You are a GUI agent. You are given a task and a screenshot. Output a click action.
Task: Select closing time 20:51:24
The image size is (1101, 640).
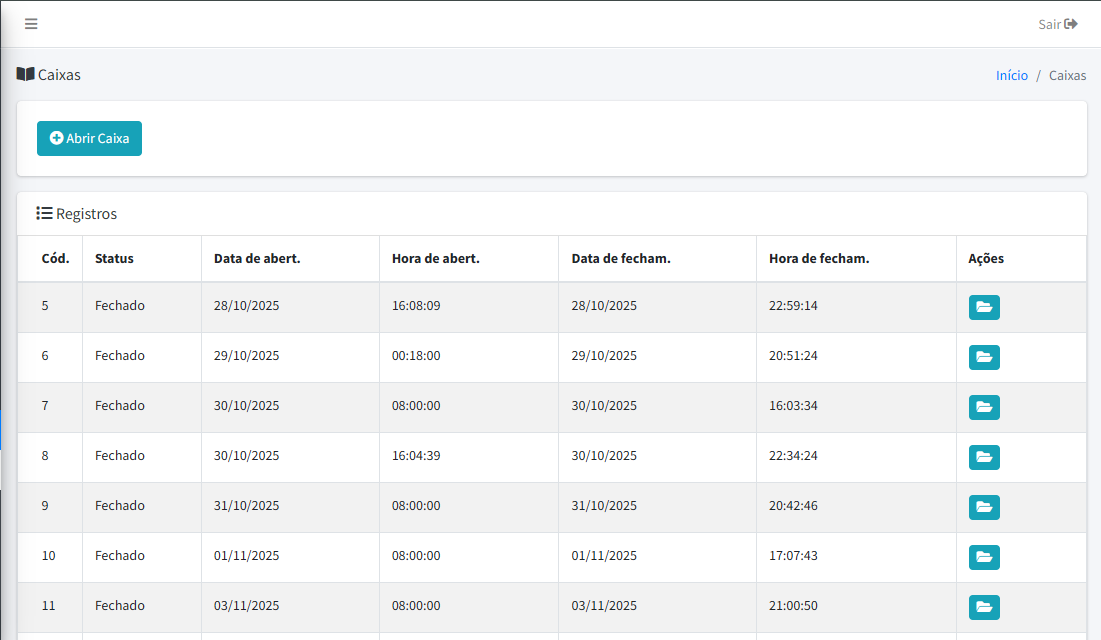click(x=793, y=355)
